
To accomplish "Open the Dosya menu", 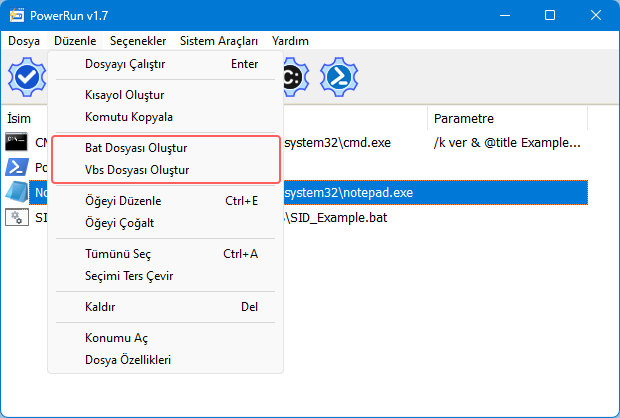I will pos(24,41).
